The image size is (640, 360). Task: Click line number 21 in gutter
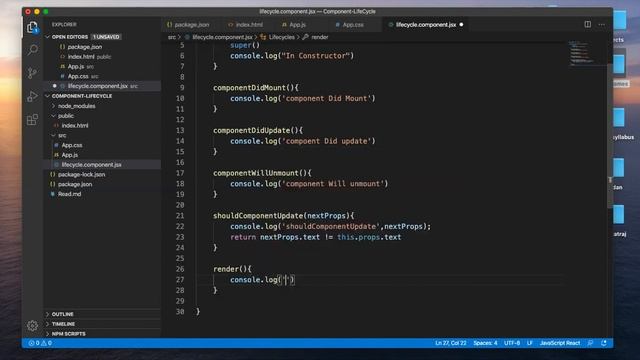(x=180, y=216)
